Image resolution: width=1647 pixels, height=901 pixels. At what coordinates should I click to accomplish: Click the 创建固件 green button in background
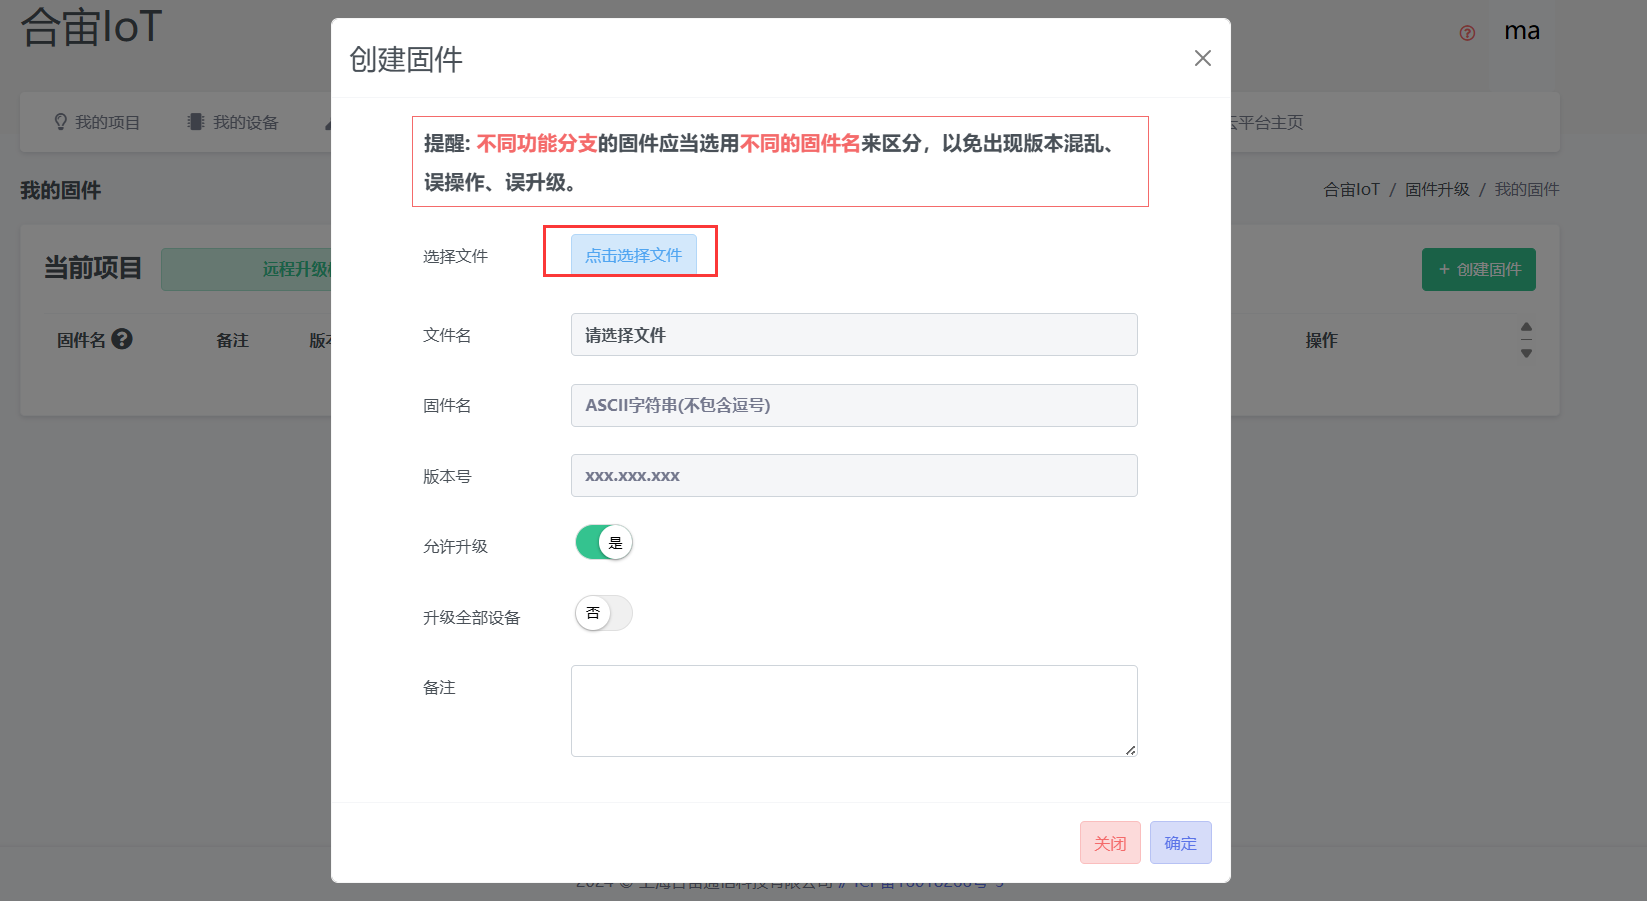coord(1479,269)
